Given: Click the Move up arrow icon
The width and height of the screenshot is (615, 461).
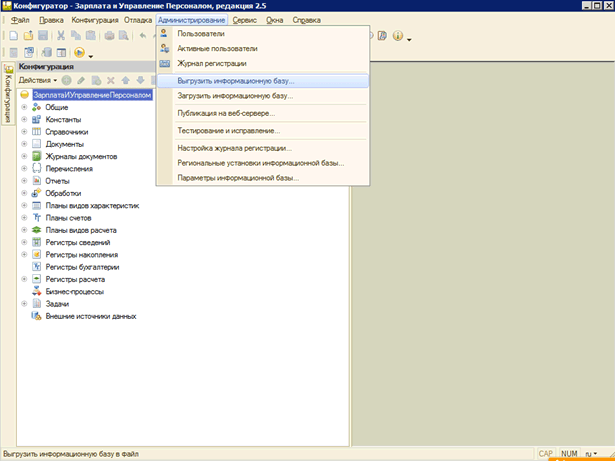Looking at the screenshot, I should (126, 80).
